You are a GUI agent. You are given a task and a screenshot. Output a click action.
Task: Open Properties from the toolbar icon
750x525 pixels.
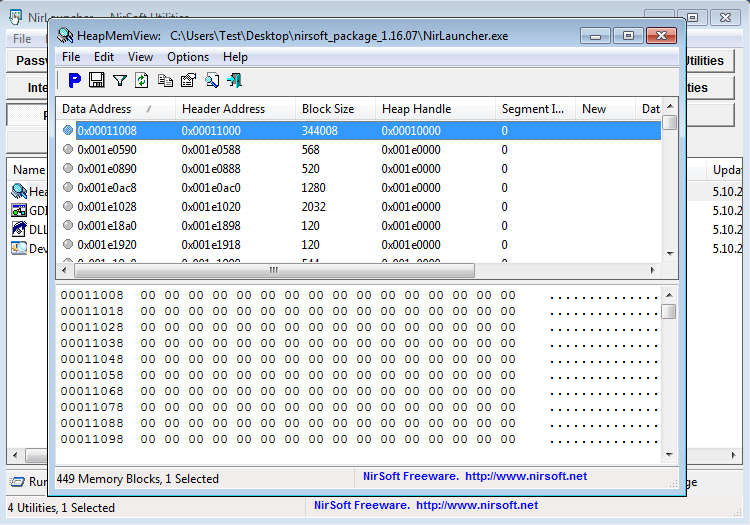click(188, 80)
